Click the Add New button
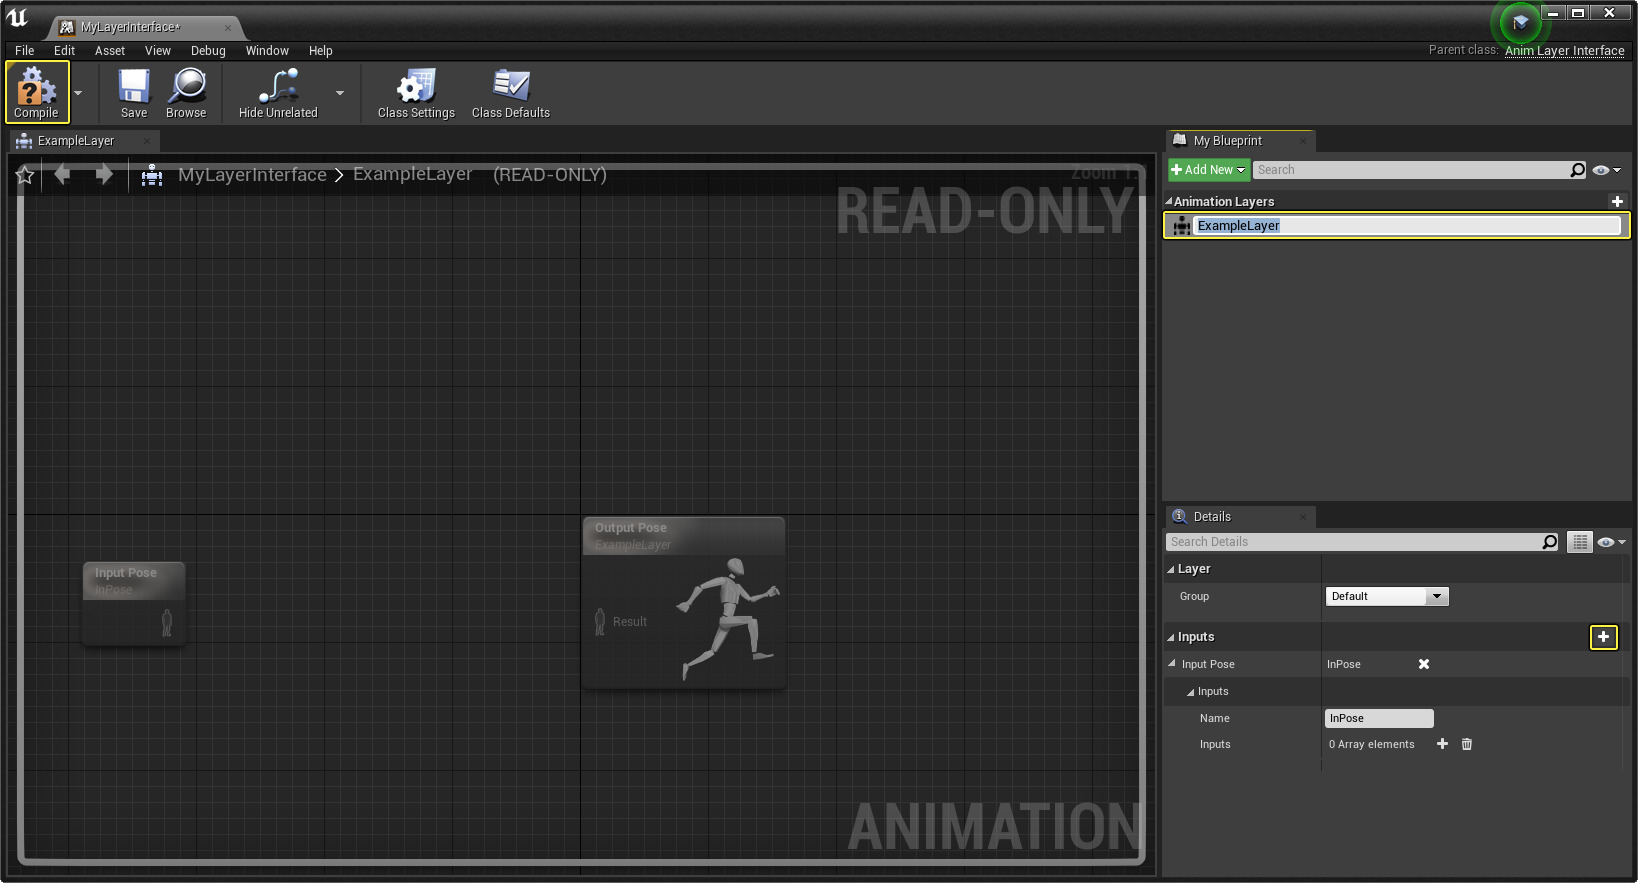 pos(1208,170)
